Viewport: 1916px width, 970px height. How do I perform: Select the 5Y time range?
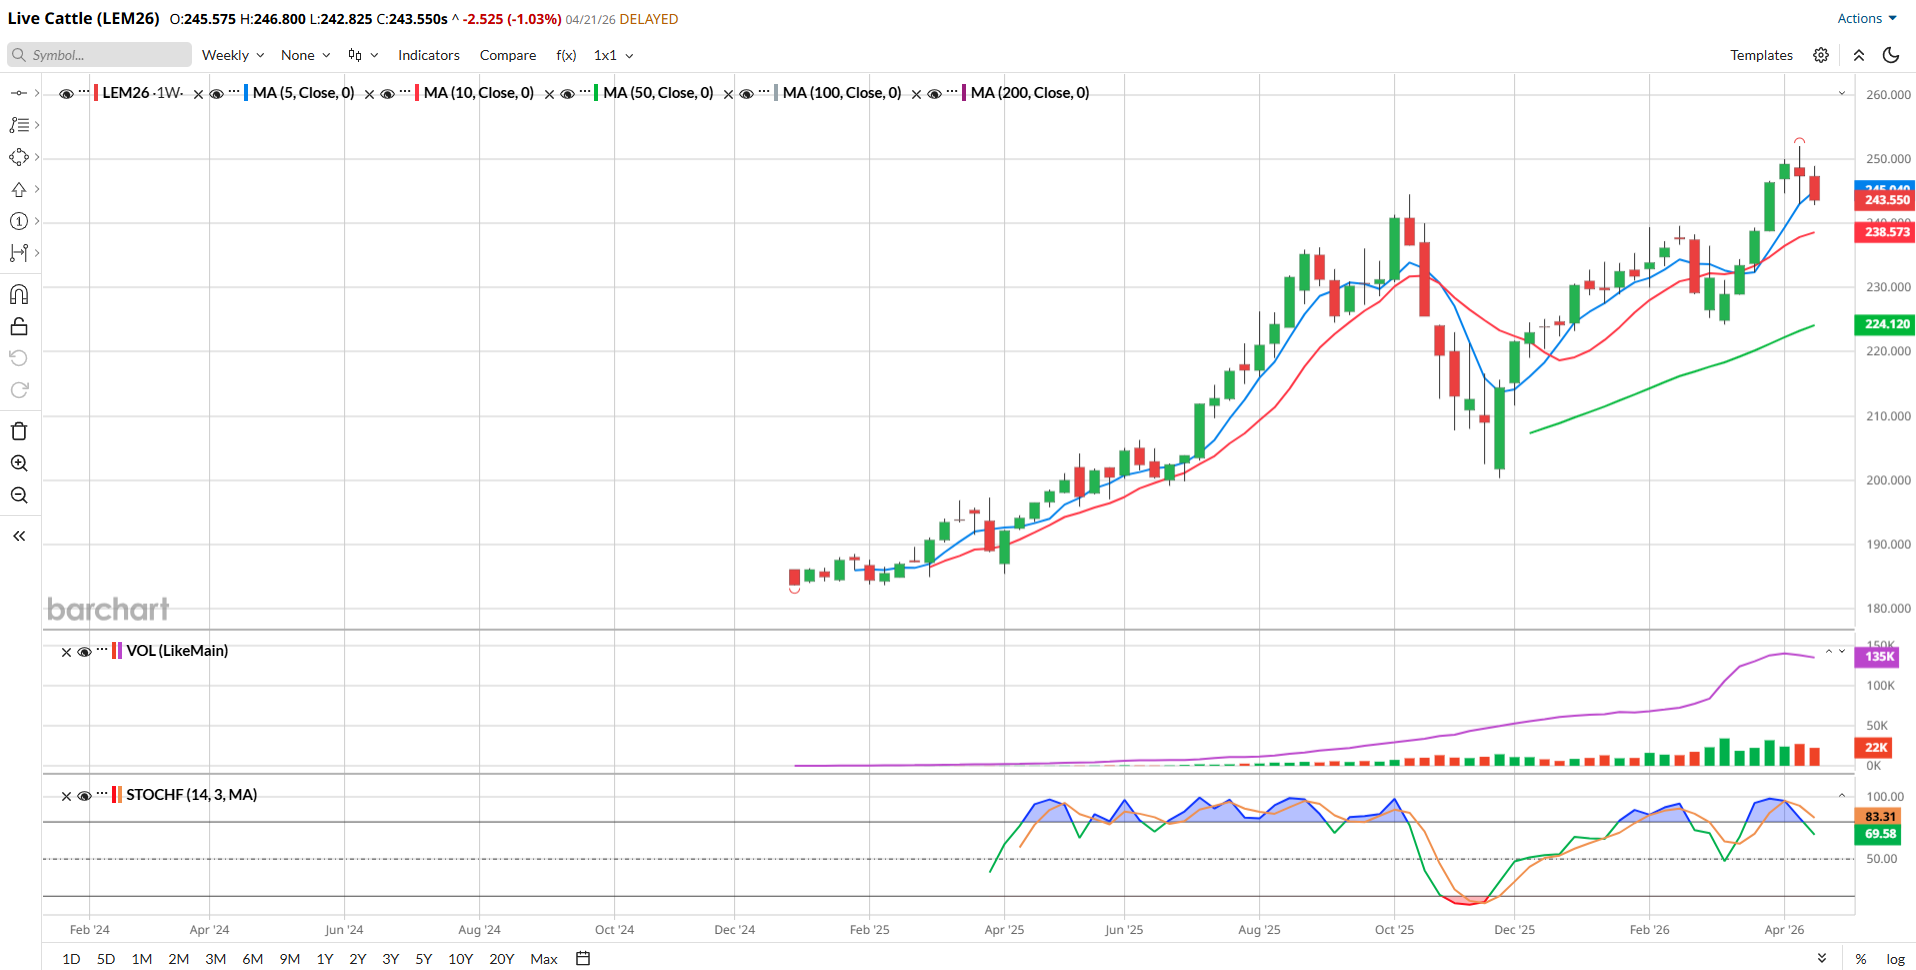423,958
